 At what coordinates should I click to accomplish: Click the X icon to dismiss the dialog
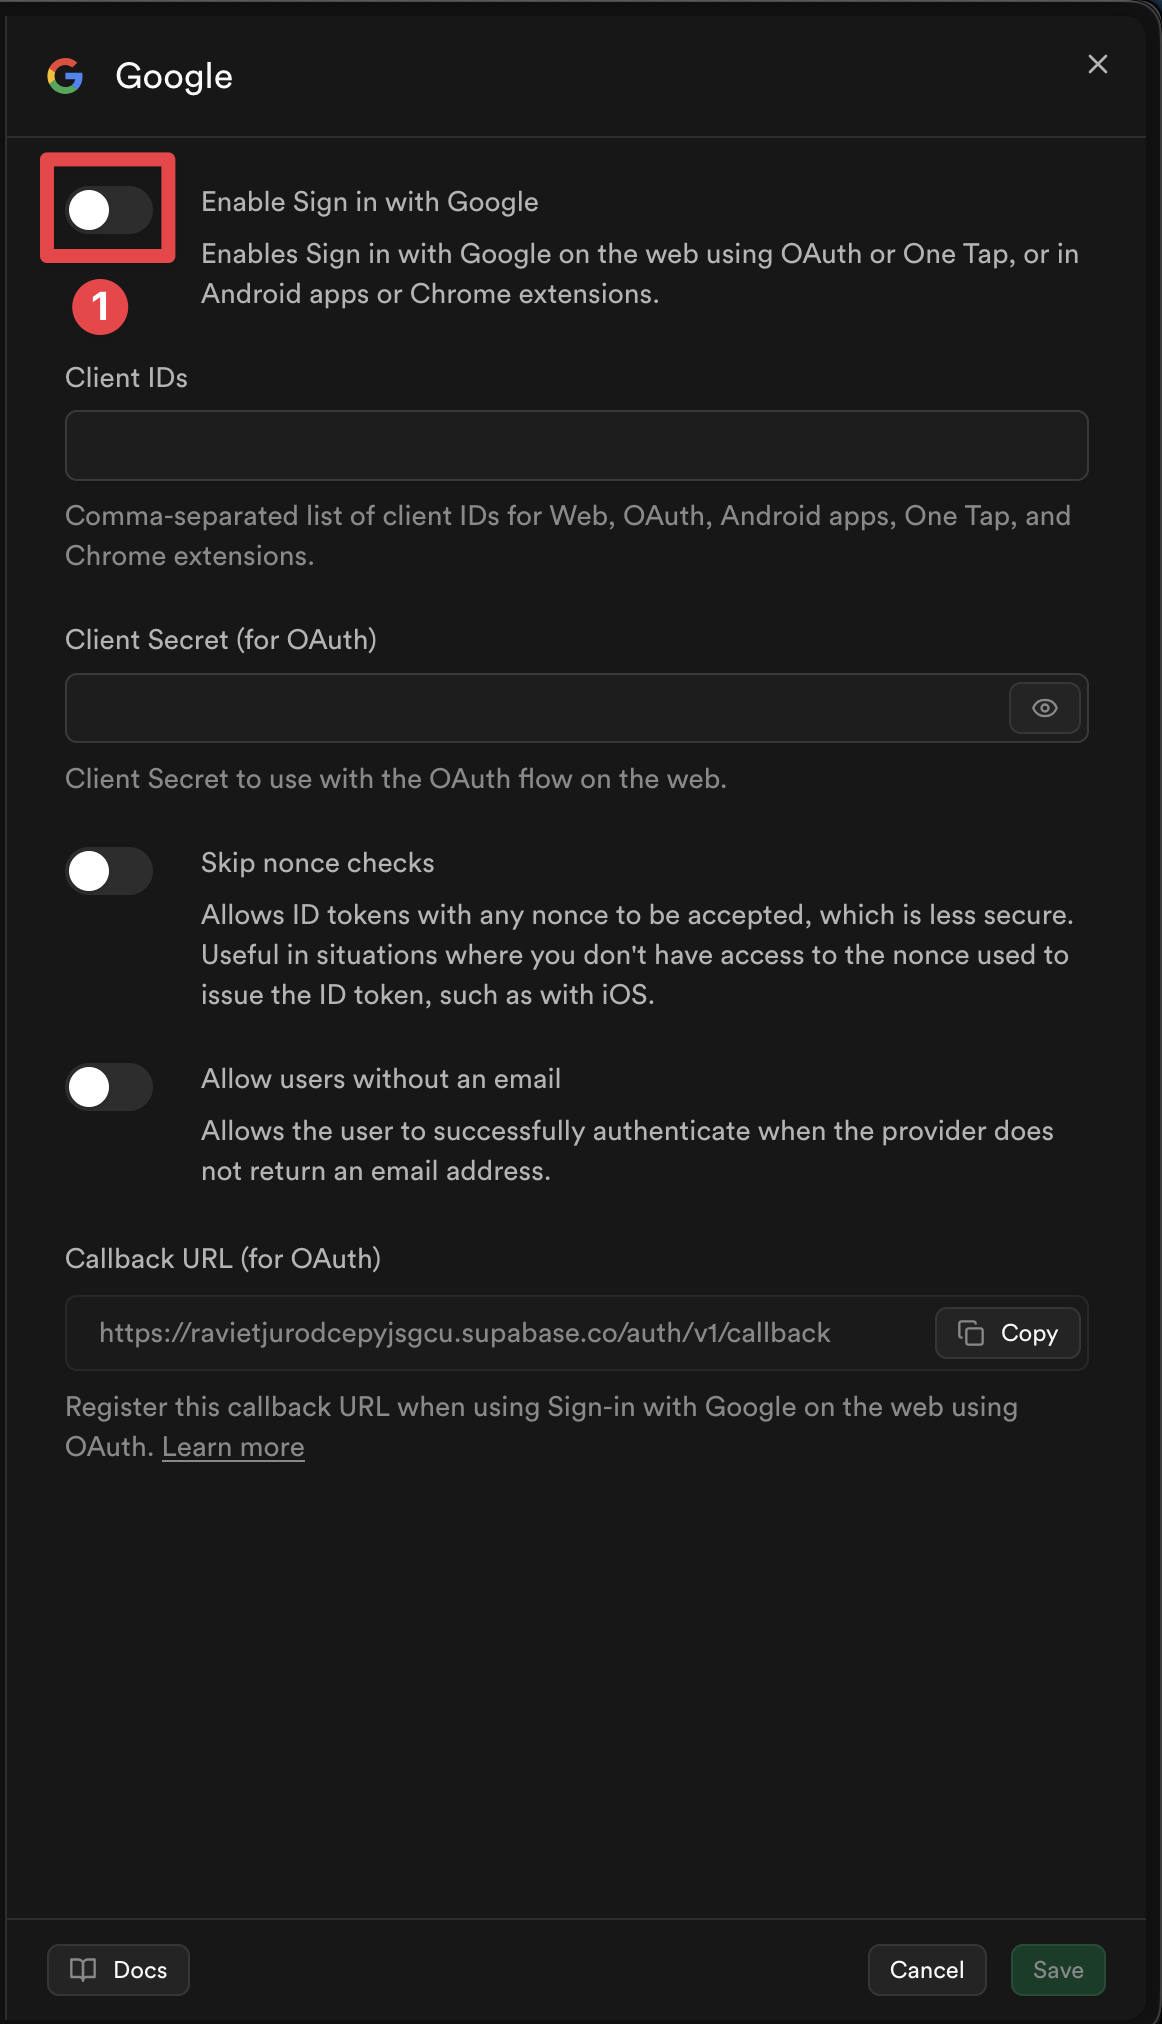pos(1097,63)
